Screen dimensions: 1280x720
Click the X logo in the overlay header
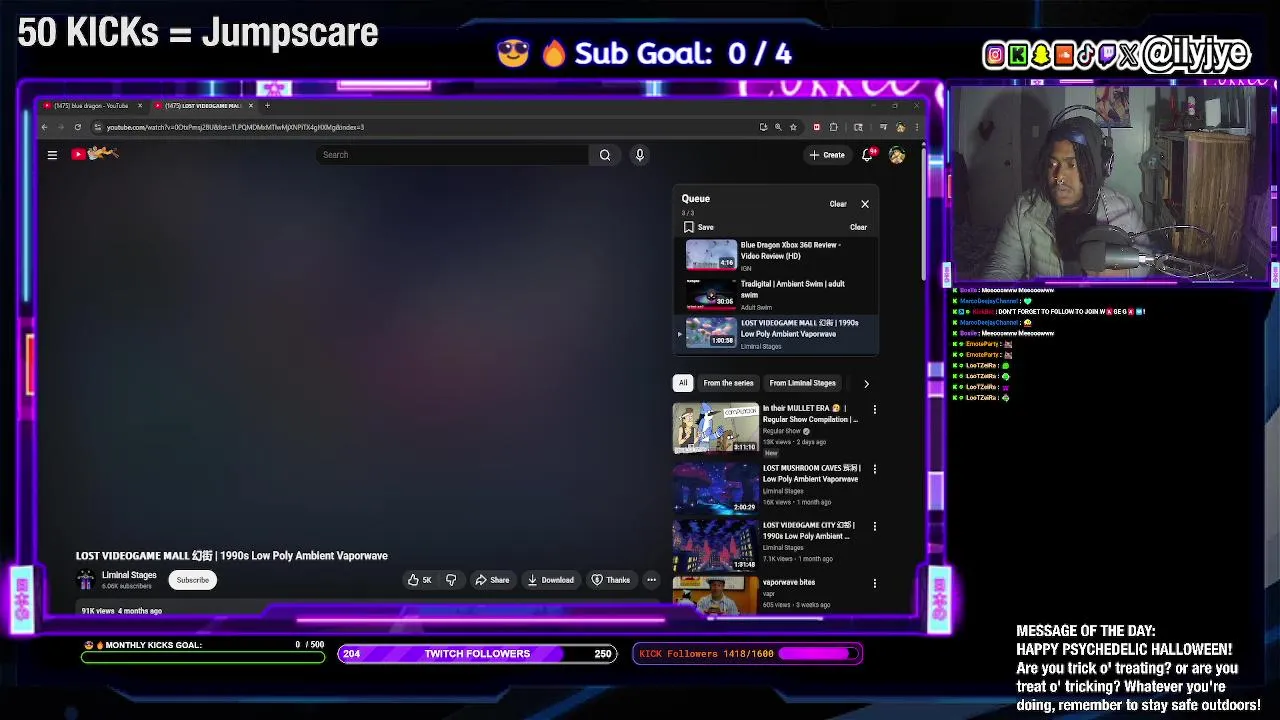pyautogui.click(x=1128, y=56)
